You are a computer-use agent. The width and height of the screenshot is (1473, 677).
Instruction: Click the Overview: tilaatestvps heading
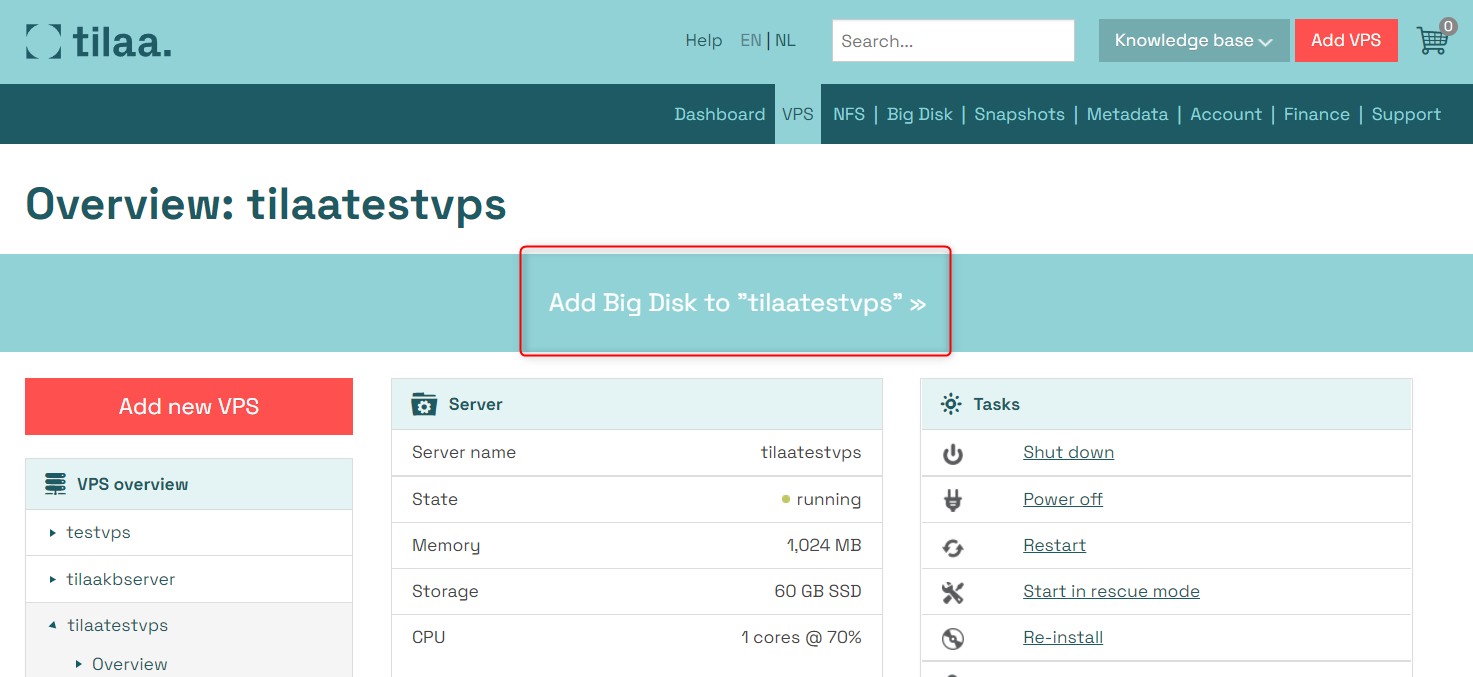point(266,204)
